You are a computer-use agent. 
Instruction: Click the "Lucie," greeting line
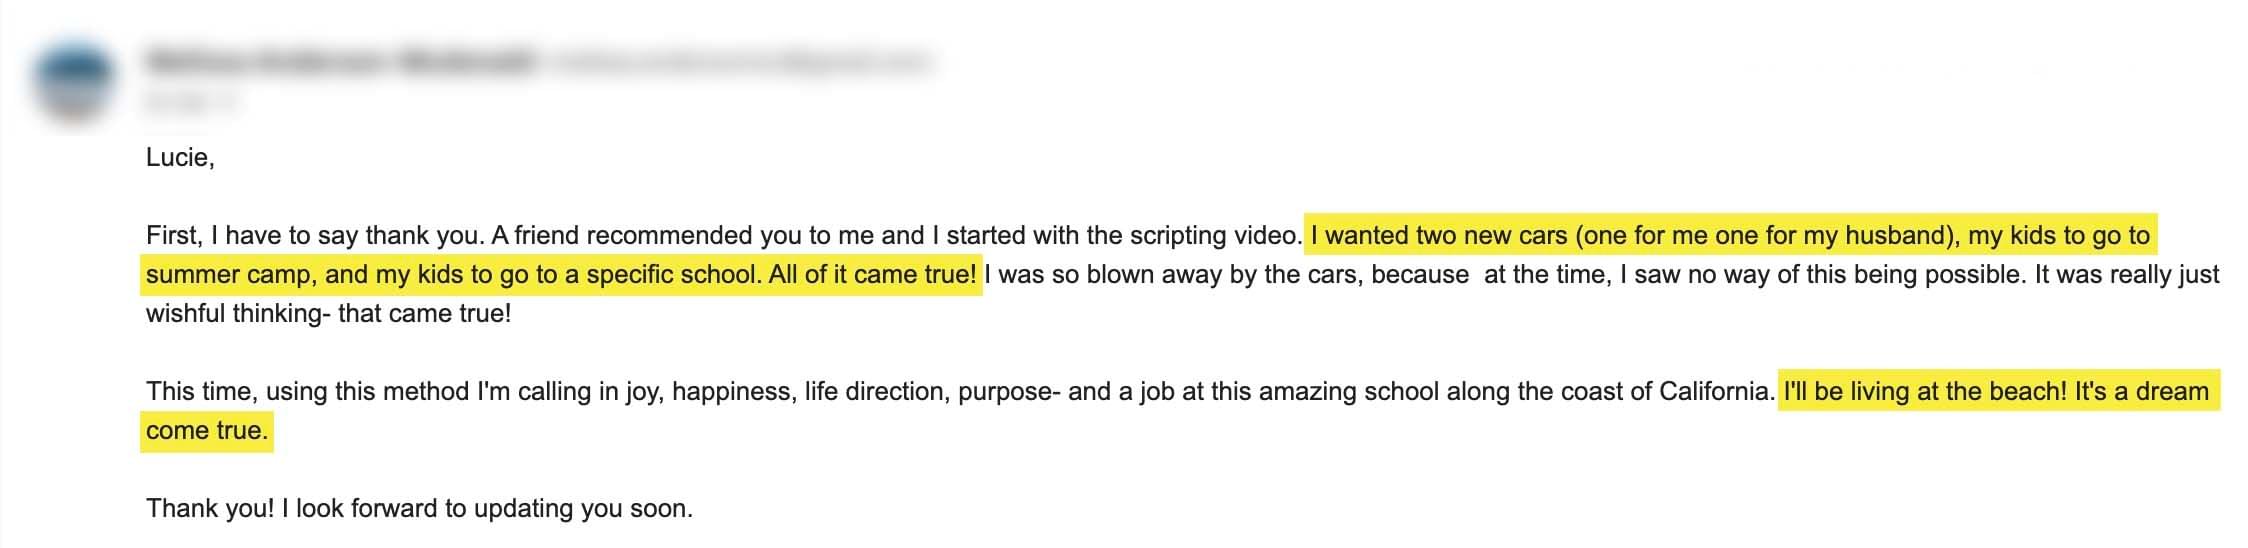click(x=180, y=157)
